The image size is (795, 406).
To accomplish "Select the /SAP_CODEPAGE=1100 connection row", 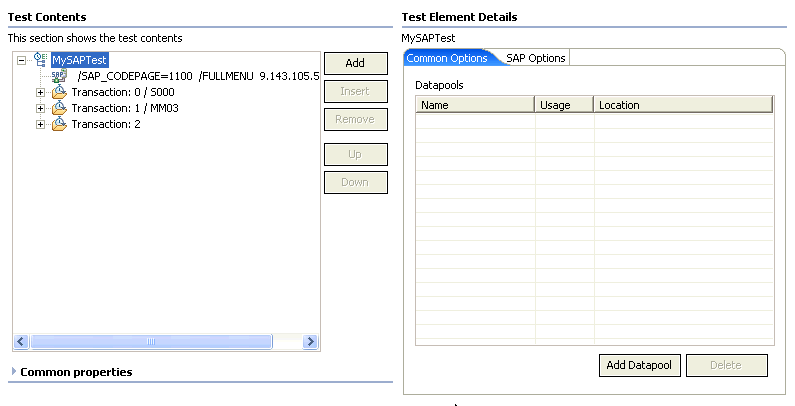I will (x=198, y=76).
